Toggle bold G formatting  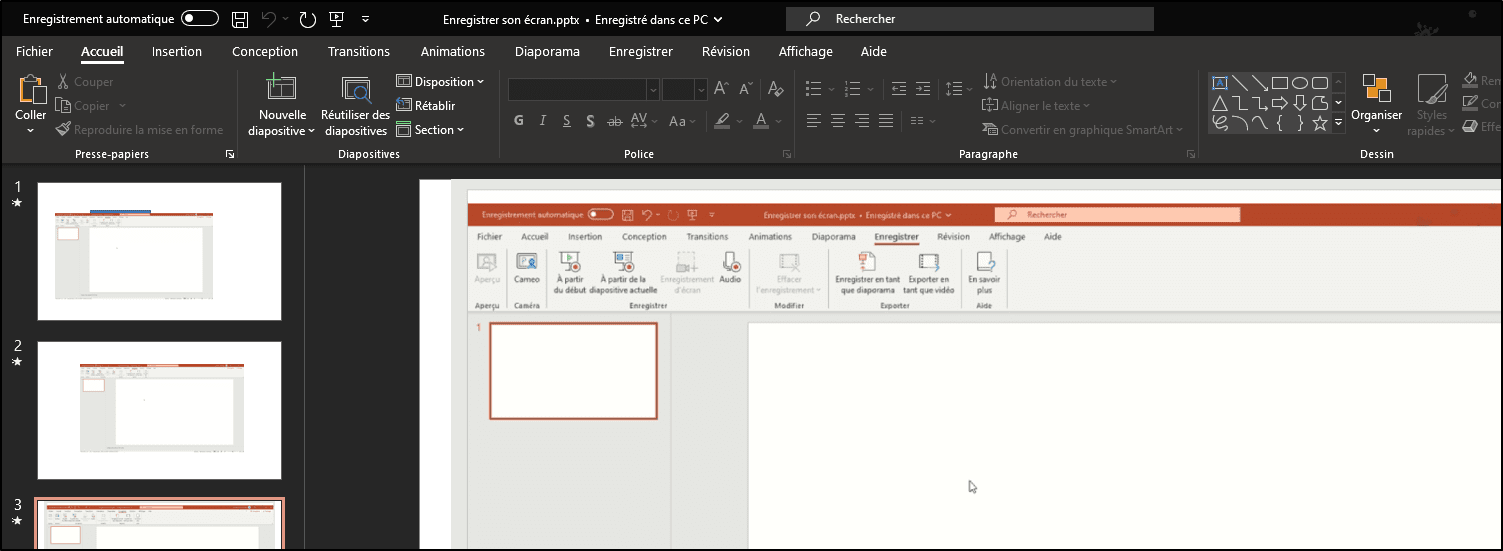[519, 121]
